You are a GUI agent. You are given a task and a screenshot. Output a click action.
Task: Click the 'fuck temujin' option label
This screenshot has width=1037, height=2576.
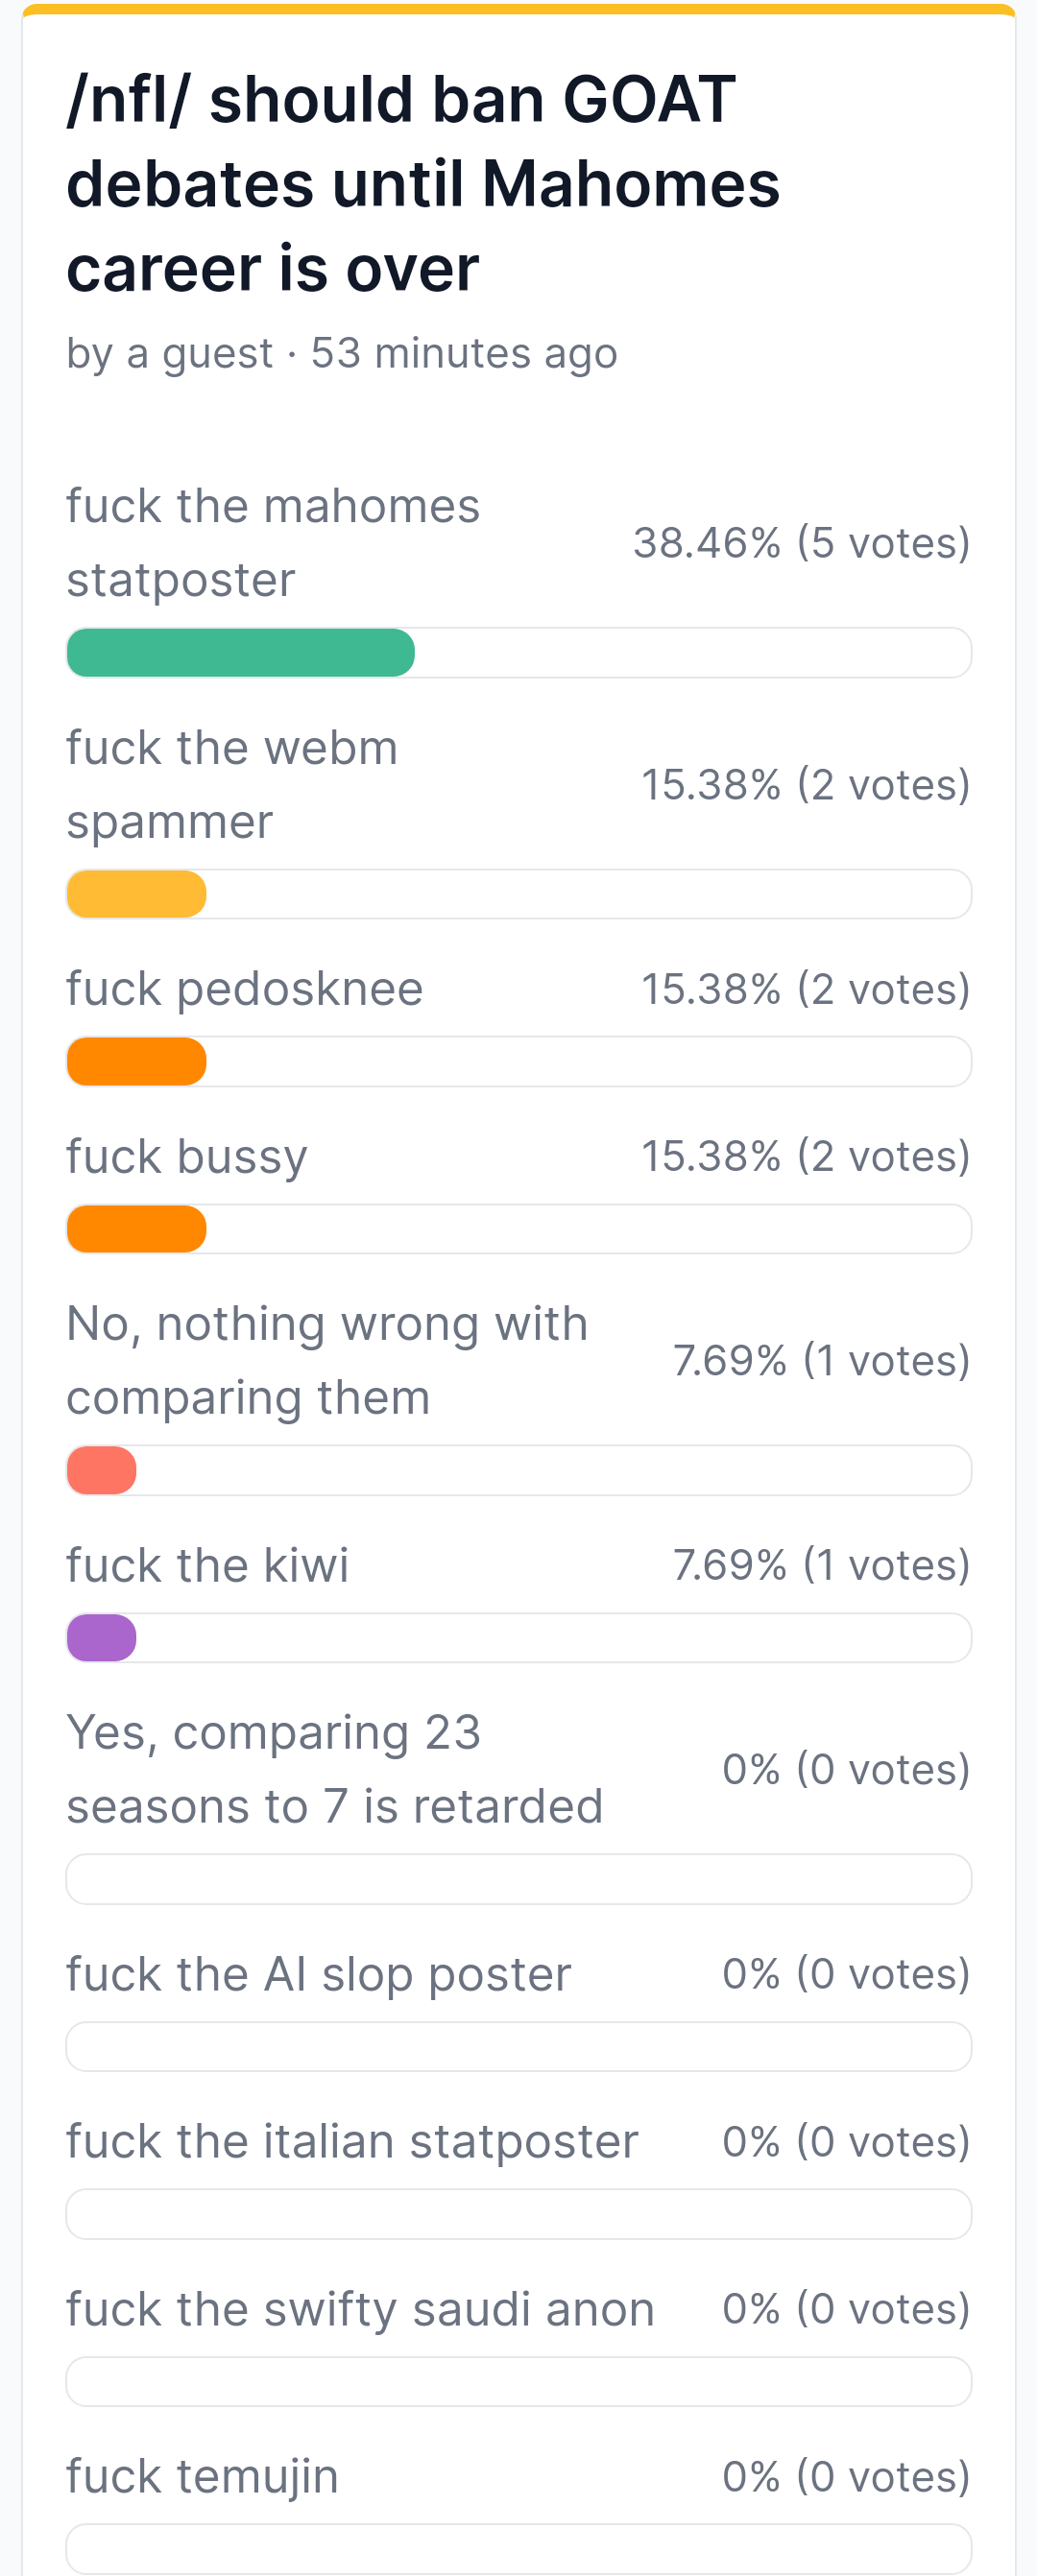202,2476
